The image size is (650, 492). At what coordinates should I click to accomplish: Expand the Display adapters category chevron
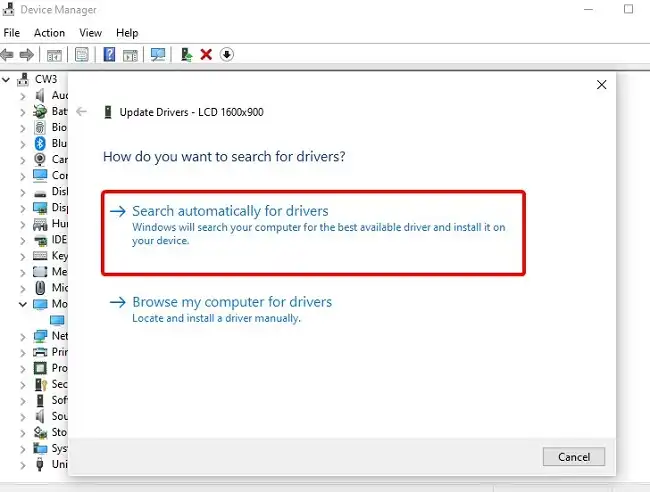[23, 208]
